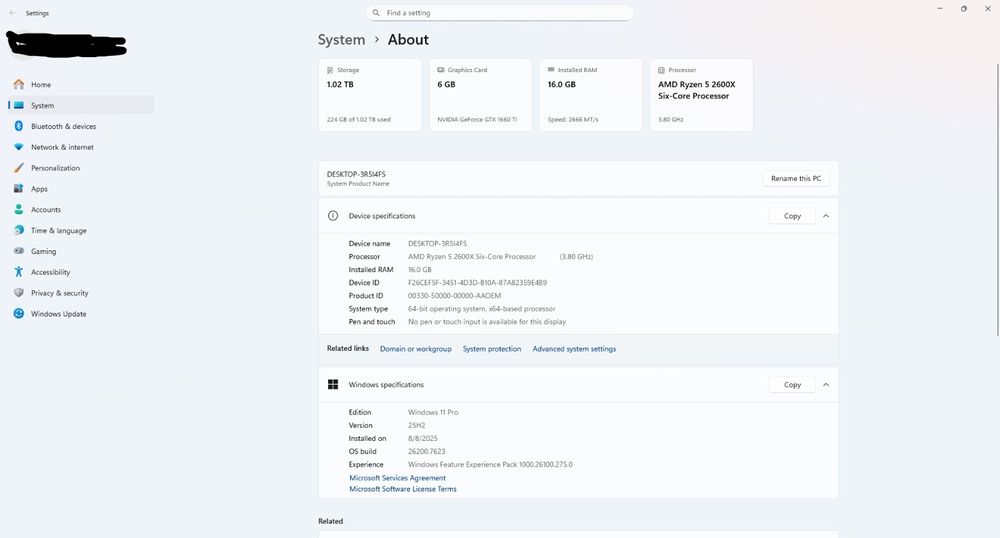
Task: Go to System in breadcrumb
Action: coord(341,40)
